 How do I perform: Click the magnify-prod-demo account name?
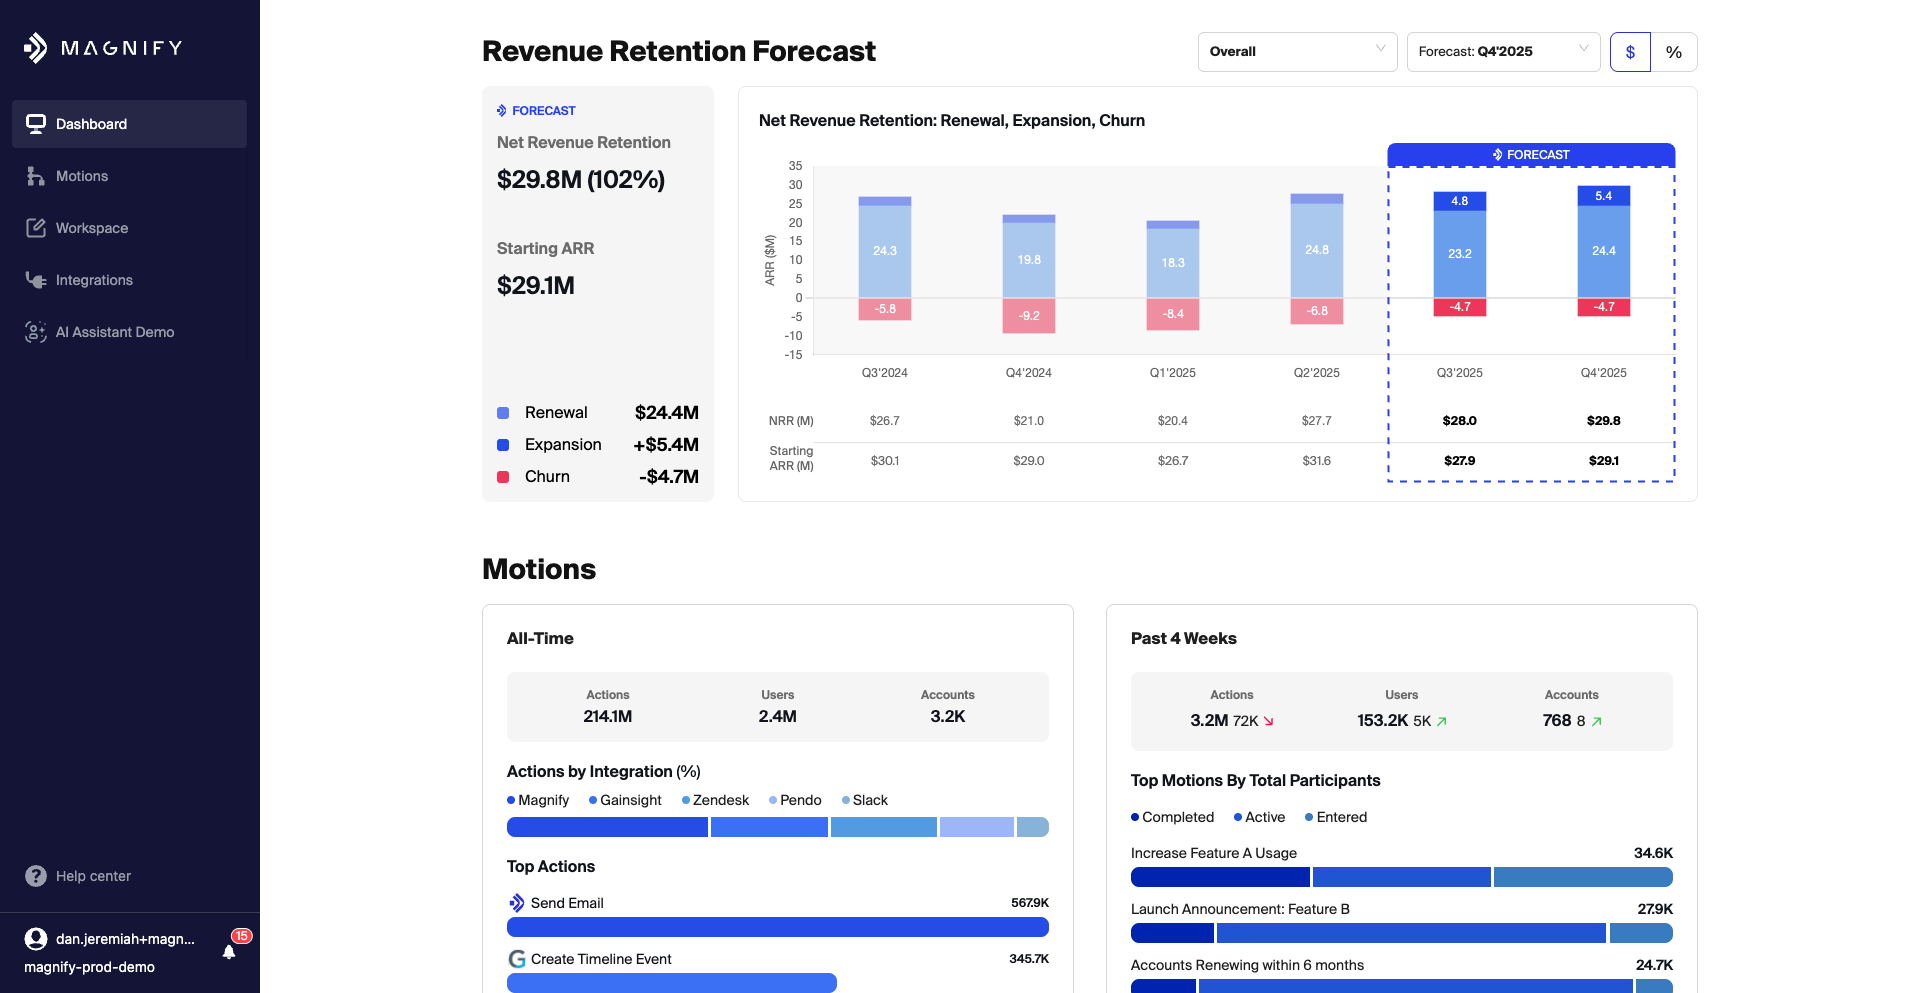[89, 967]
